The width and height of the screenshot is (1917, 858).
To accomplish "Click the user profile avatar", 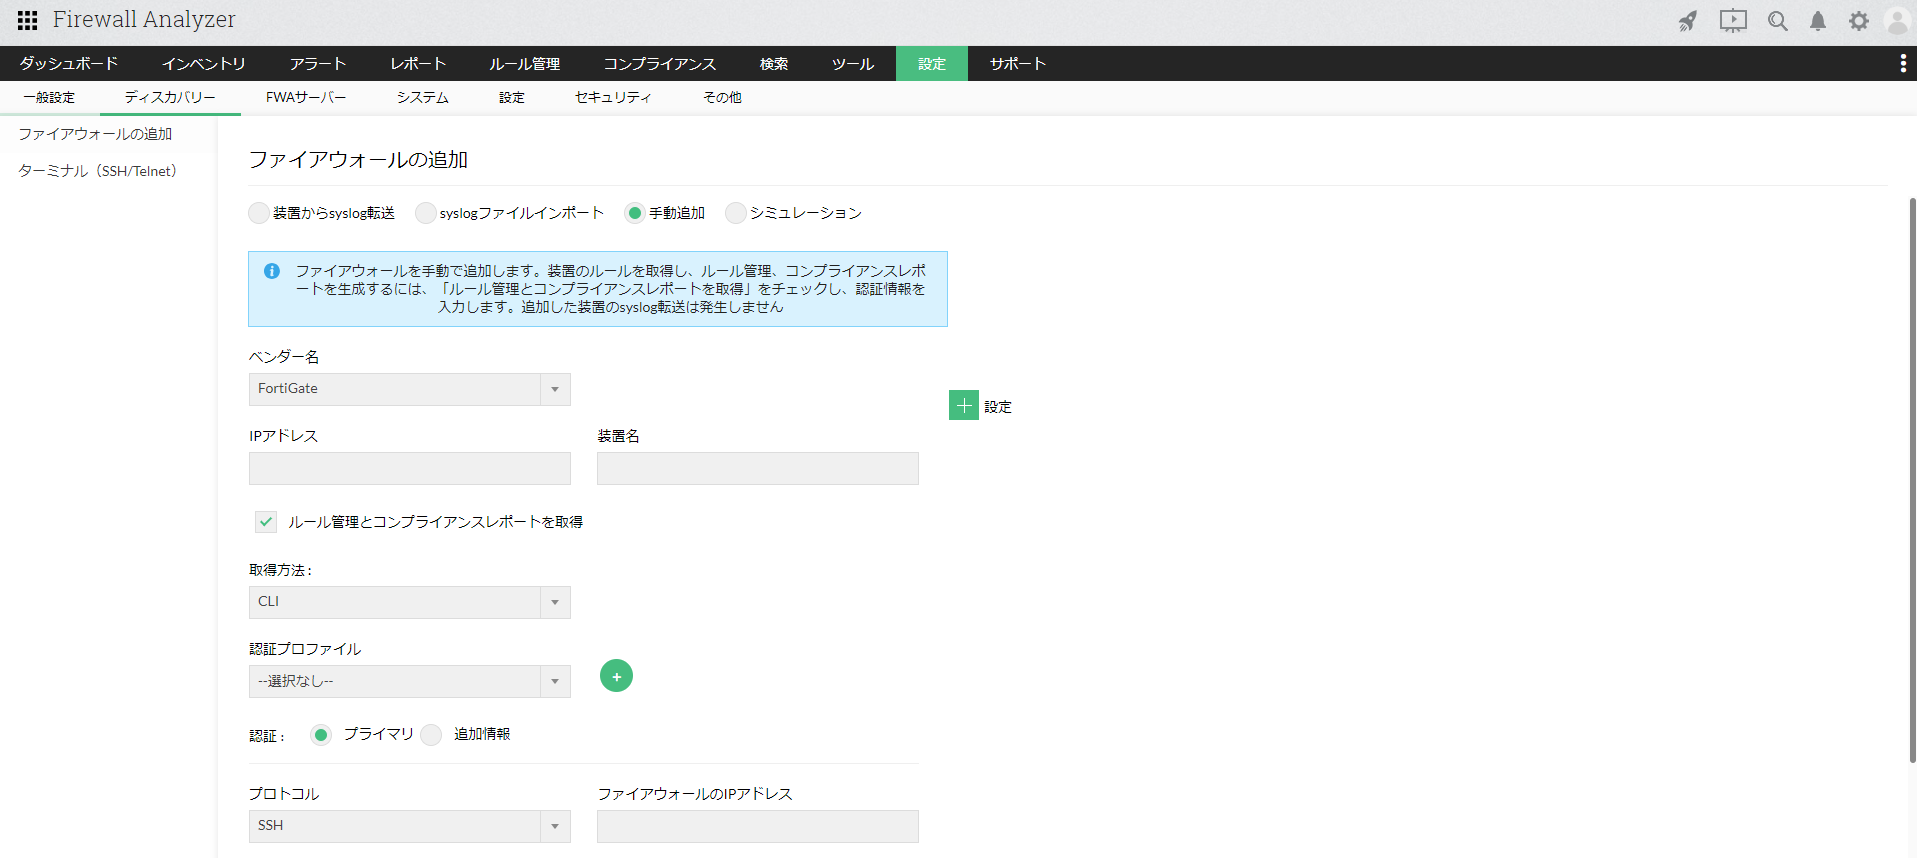I will click(x=1896, y=21).
